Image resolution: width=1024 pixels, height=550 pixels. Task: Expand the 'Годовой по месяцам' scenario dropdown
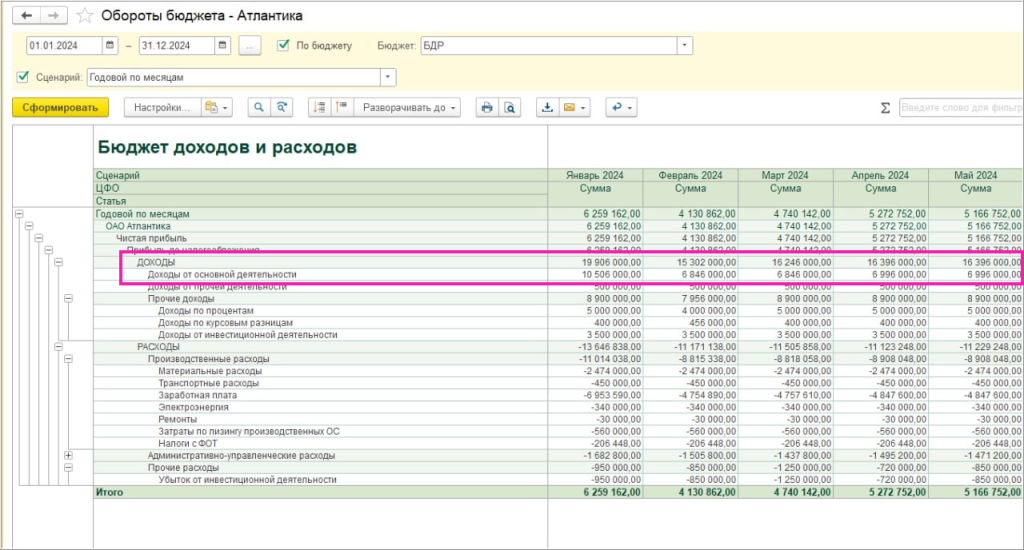(x=388, y=77)
